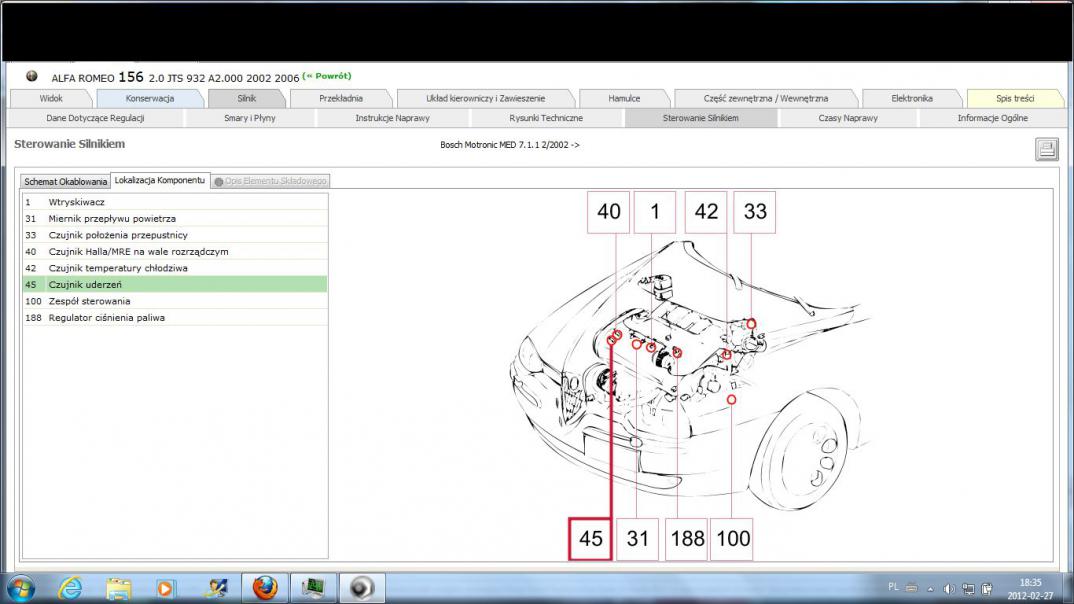Open the Widok tab

coord(51,99)
